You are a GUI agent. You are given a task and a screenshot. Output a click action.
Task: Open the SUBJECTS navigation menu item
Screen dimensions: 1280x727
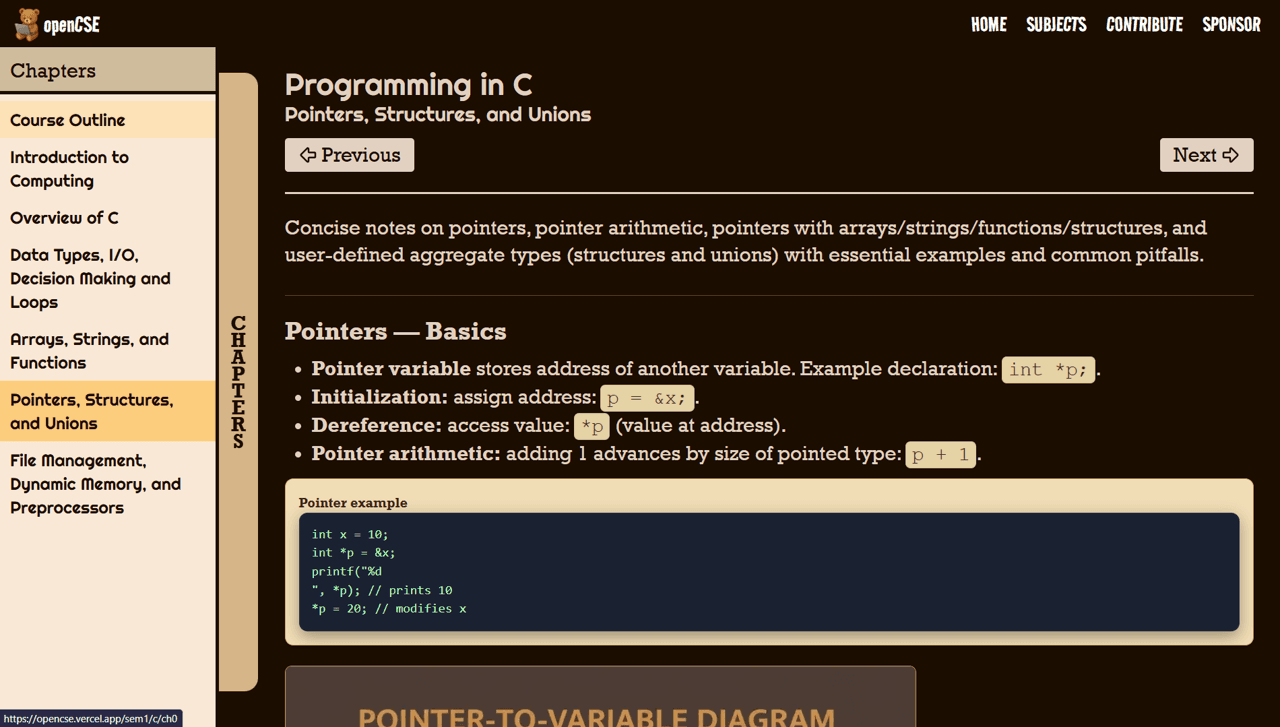pos(1056,24)
